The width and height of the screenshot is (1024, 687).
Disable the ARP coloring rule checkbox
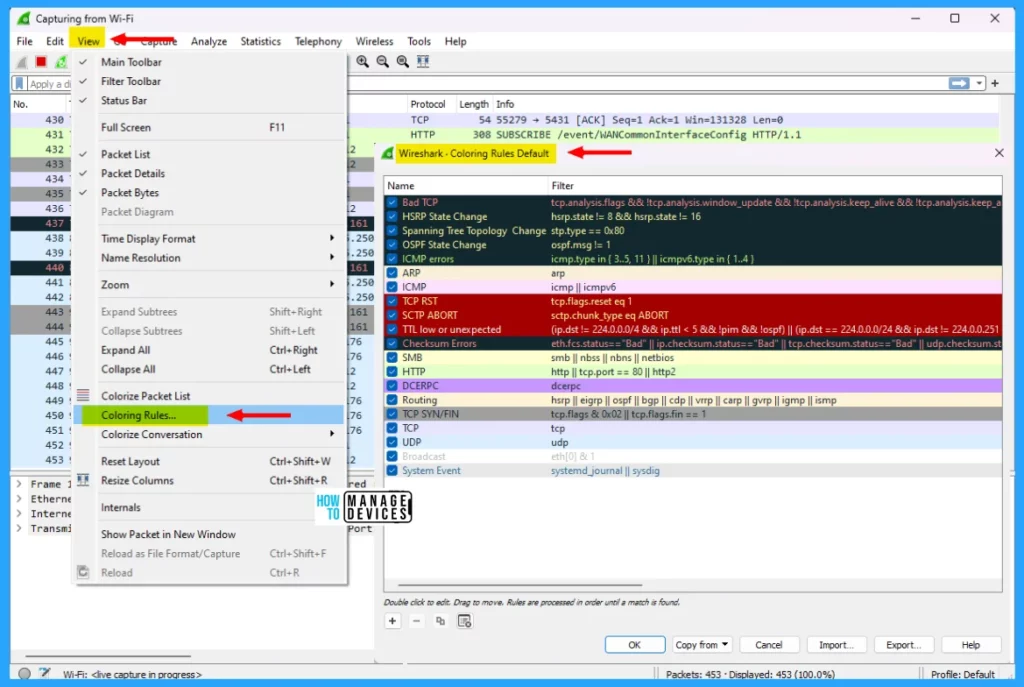click(x=392, y=273)
